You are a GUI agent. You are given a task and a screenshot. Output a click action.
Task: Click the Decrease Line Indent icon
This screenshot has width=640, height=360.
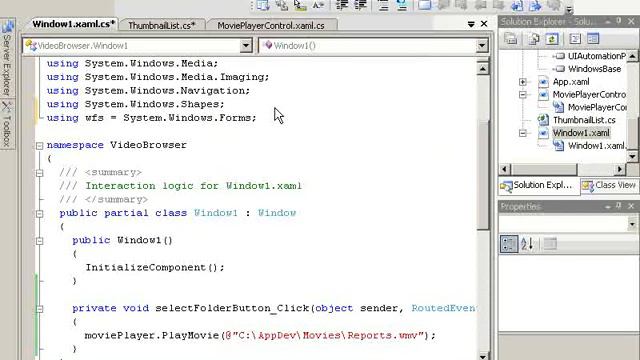click(x=342, y=5)
